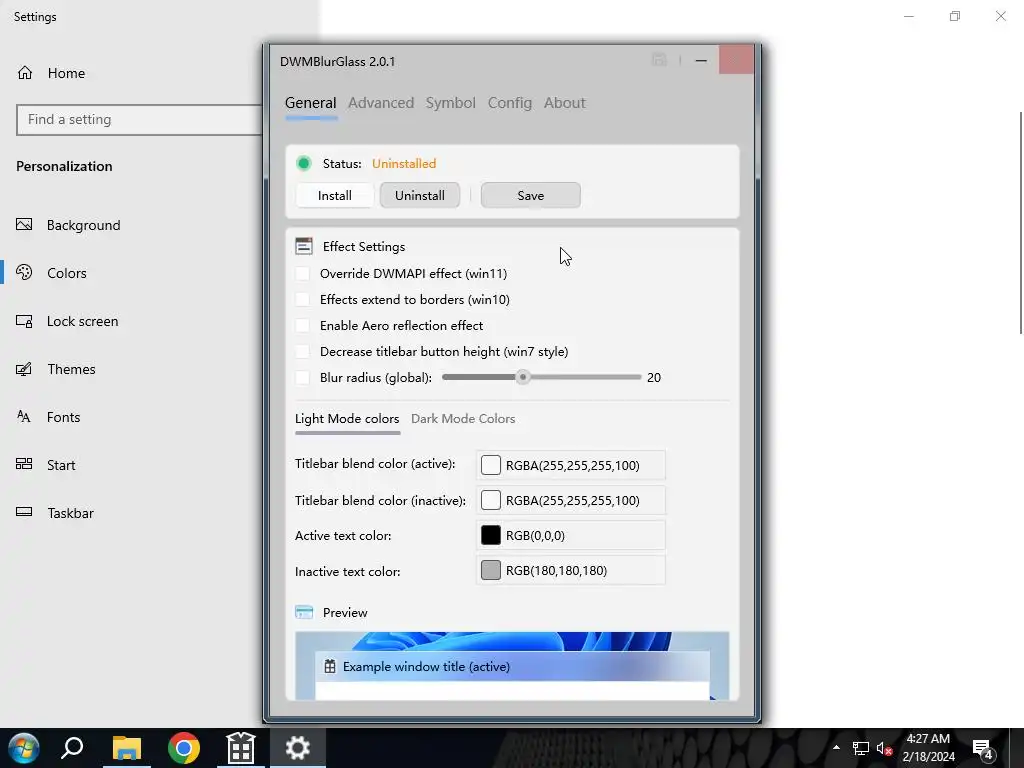Open the Symbol tab
Image resolution: width=1024 pixels, height=768 pixels.
click(x=451, y=103)
